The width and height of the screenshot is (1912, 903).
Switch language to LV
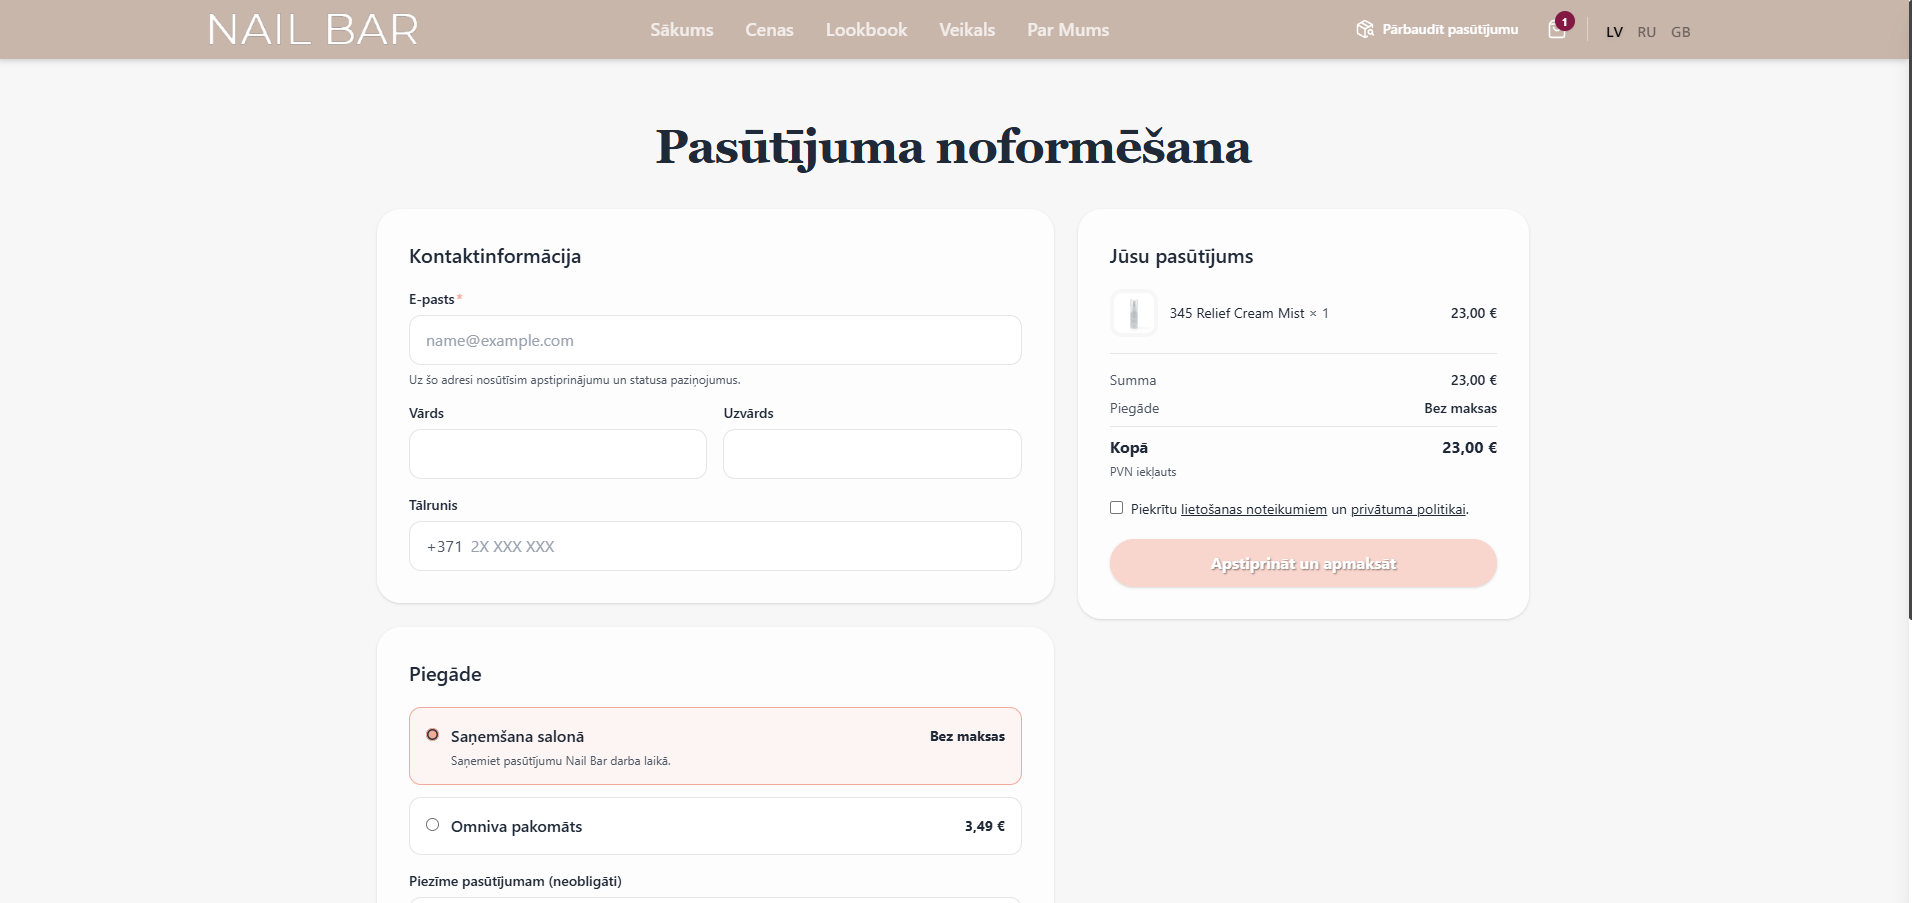(x=1614, y=32)
